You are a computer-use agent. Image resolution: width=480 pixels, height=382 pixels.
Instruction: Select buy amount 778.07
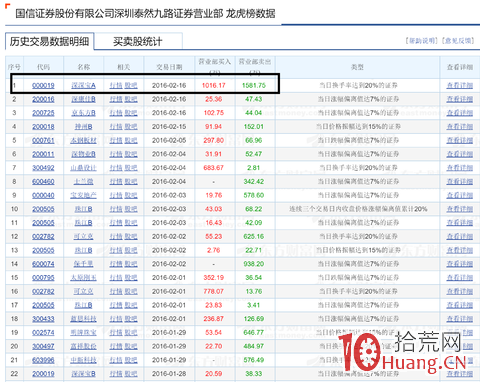tap(214, 291)
